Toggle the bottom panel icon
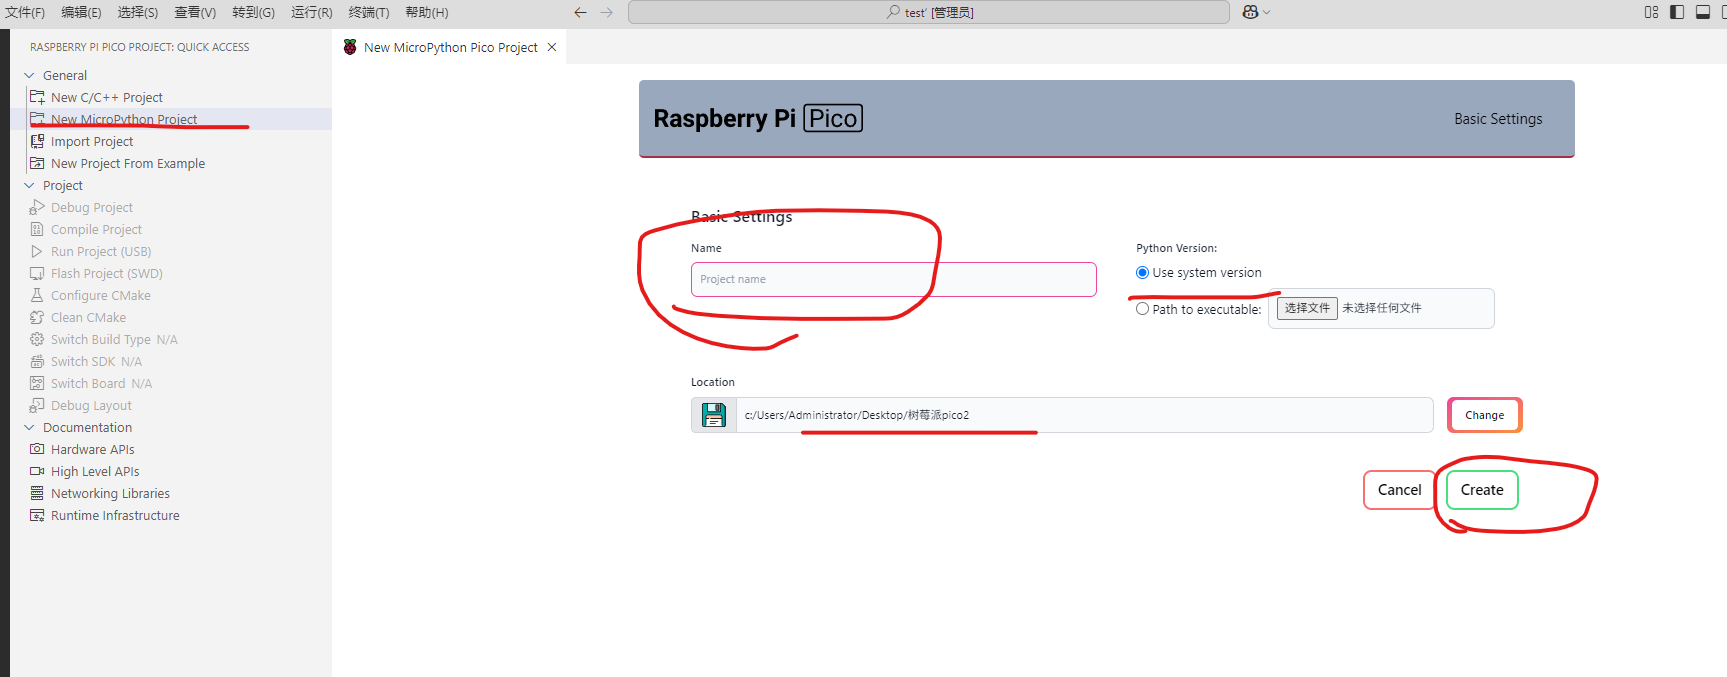The height and width of the screenshot is (677, 1727). 1703,12
